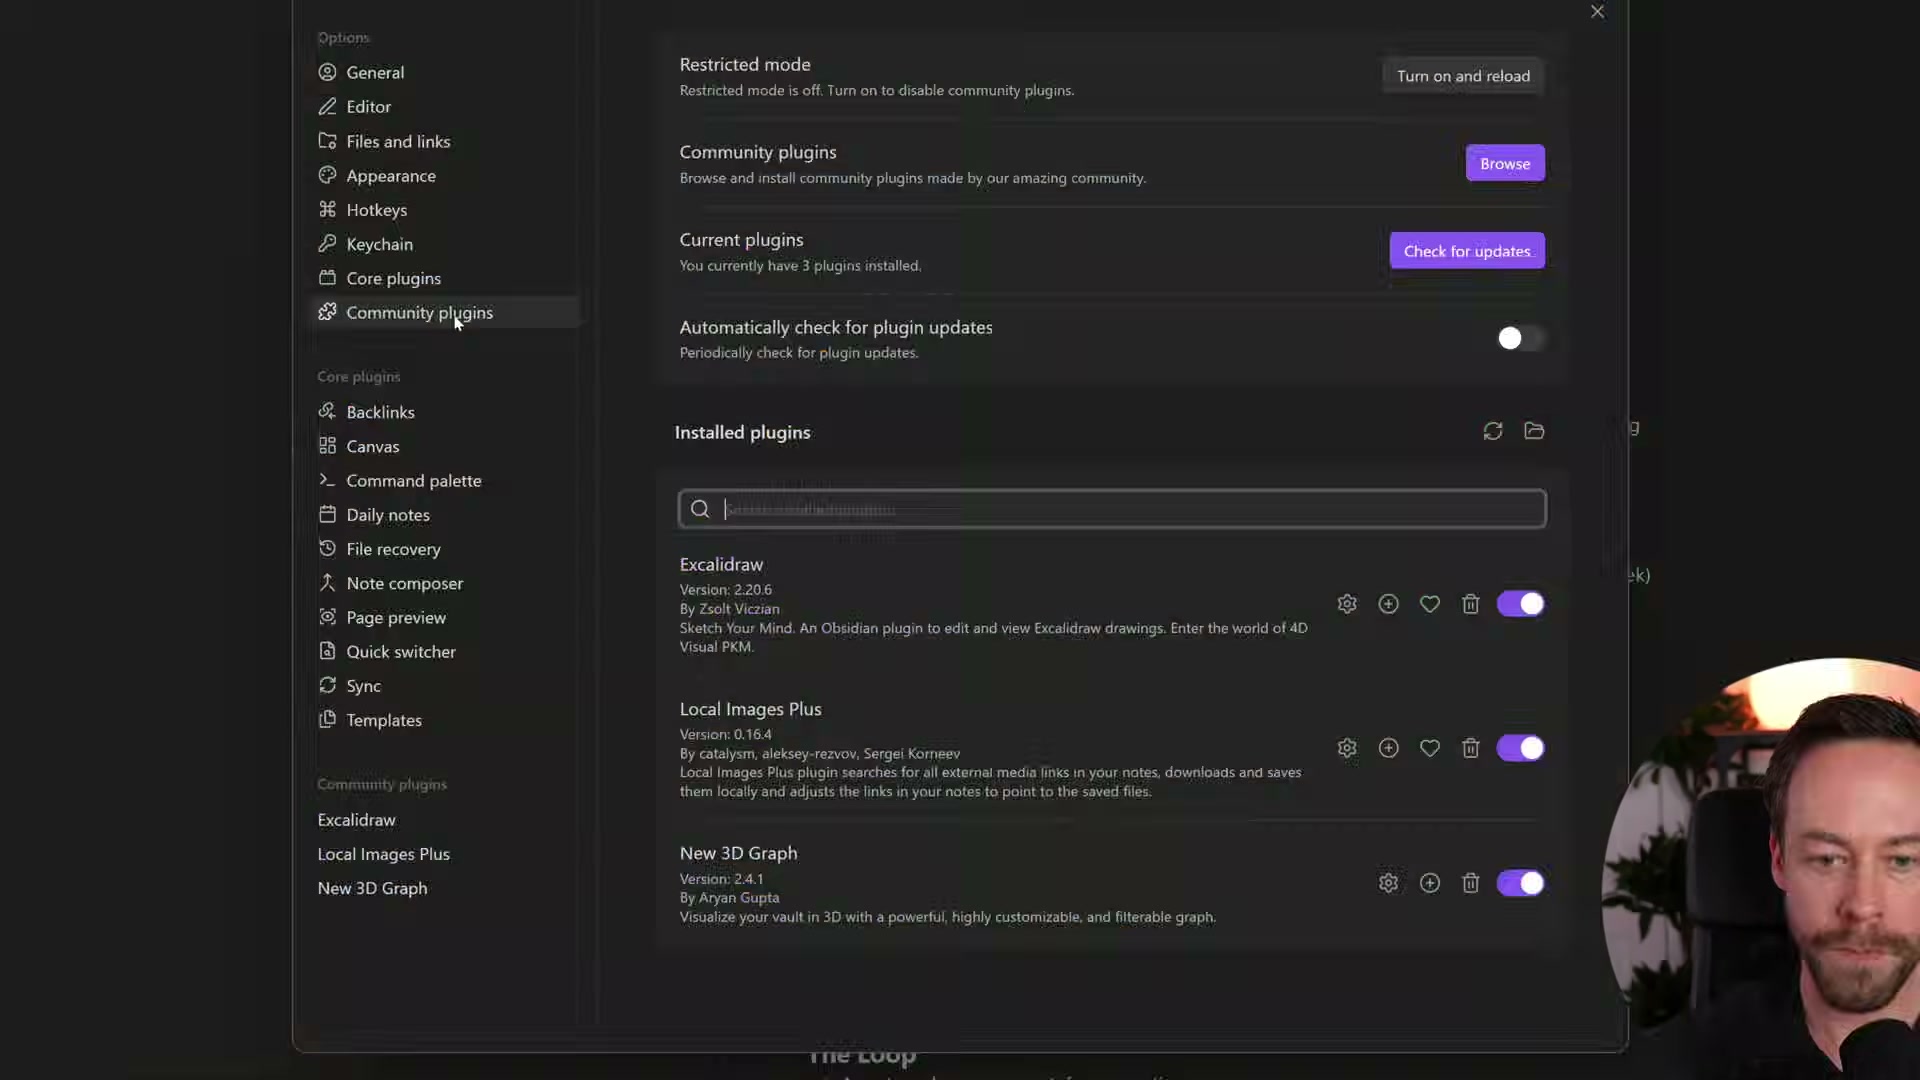Close the settings dialog
Viewport: 1920px width, 1080px height.
(x=1597, y=12)
